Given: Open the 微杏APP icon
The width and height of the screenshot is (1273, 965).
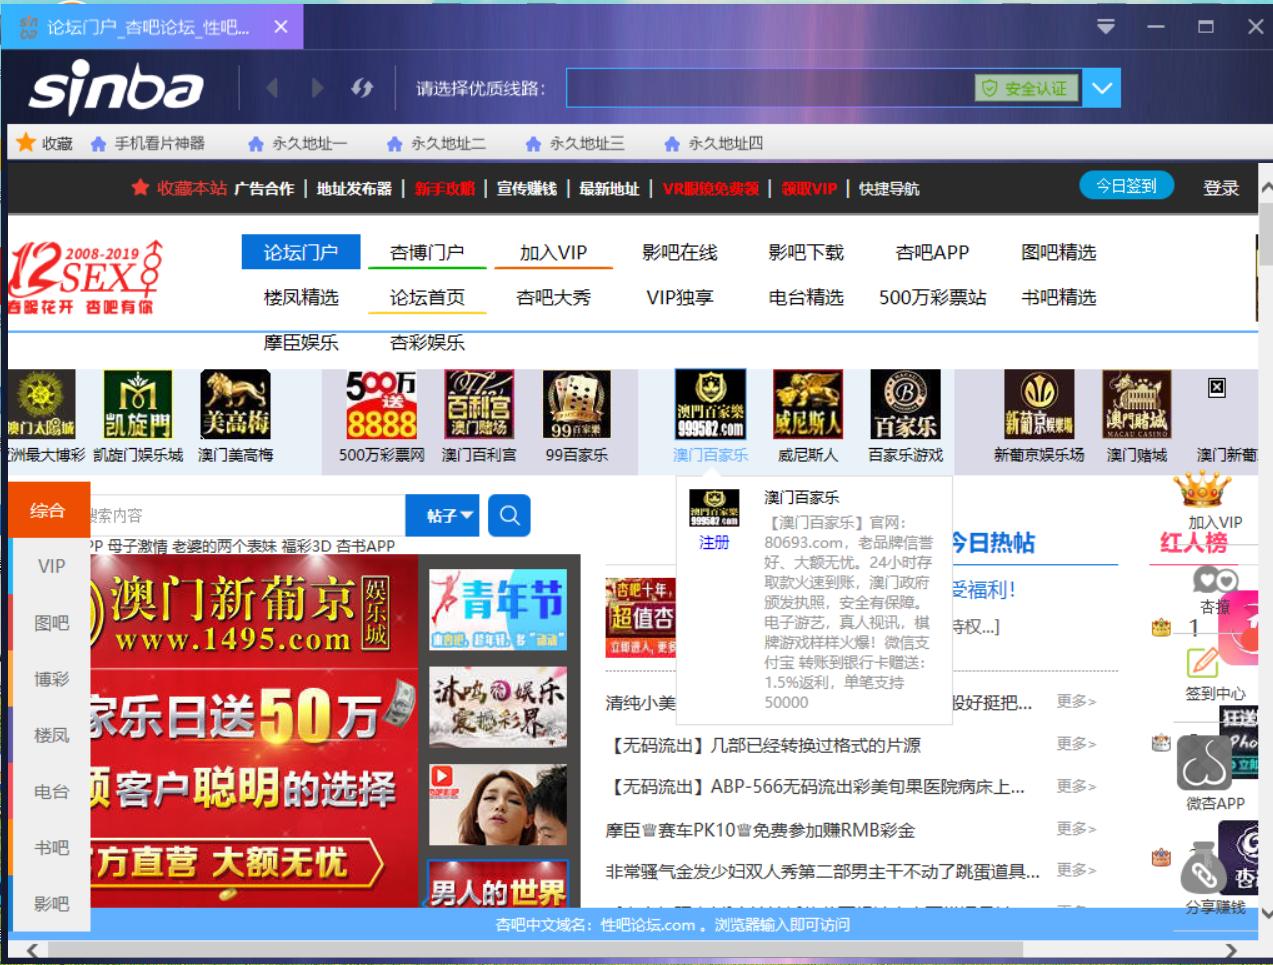Looking at the screenshot, I should click(x=1204, y=763).
